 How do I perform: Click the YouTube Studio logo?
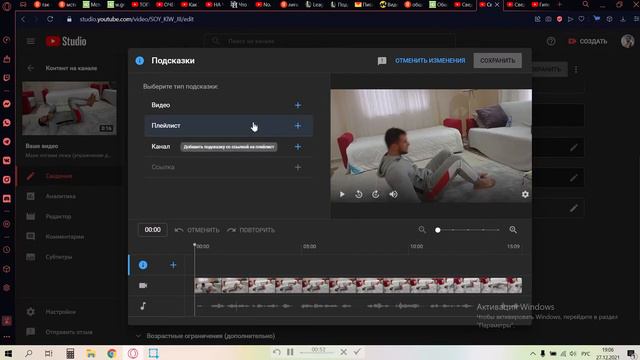pos(66,41)
